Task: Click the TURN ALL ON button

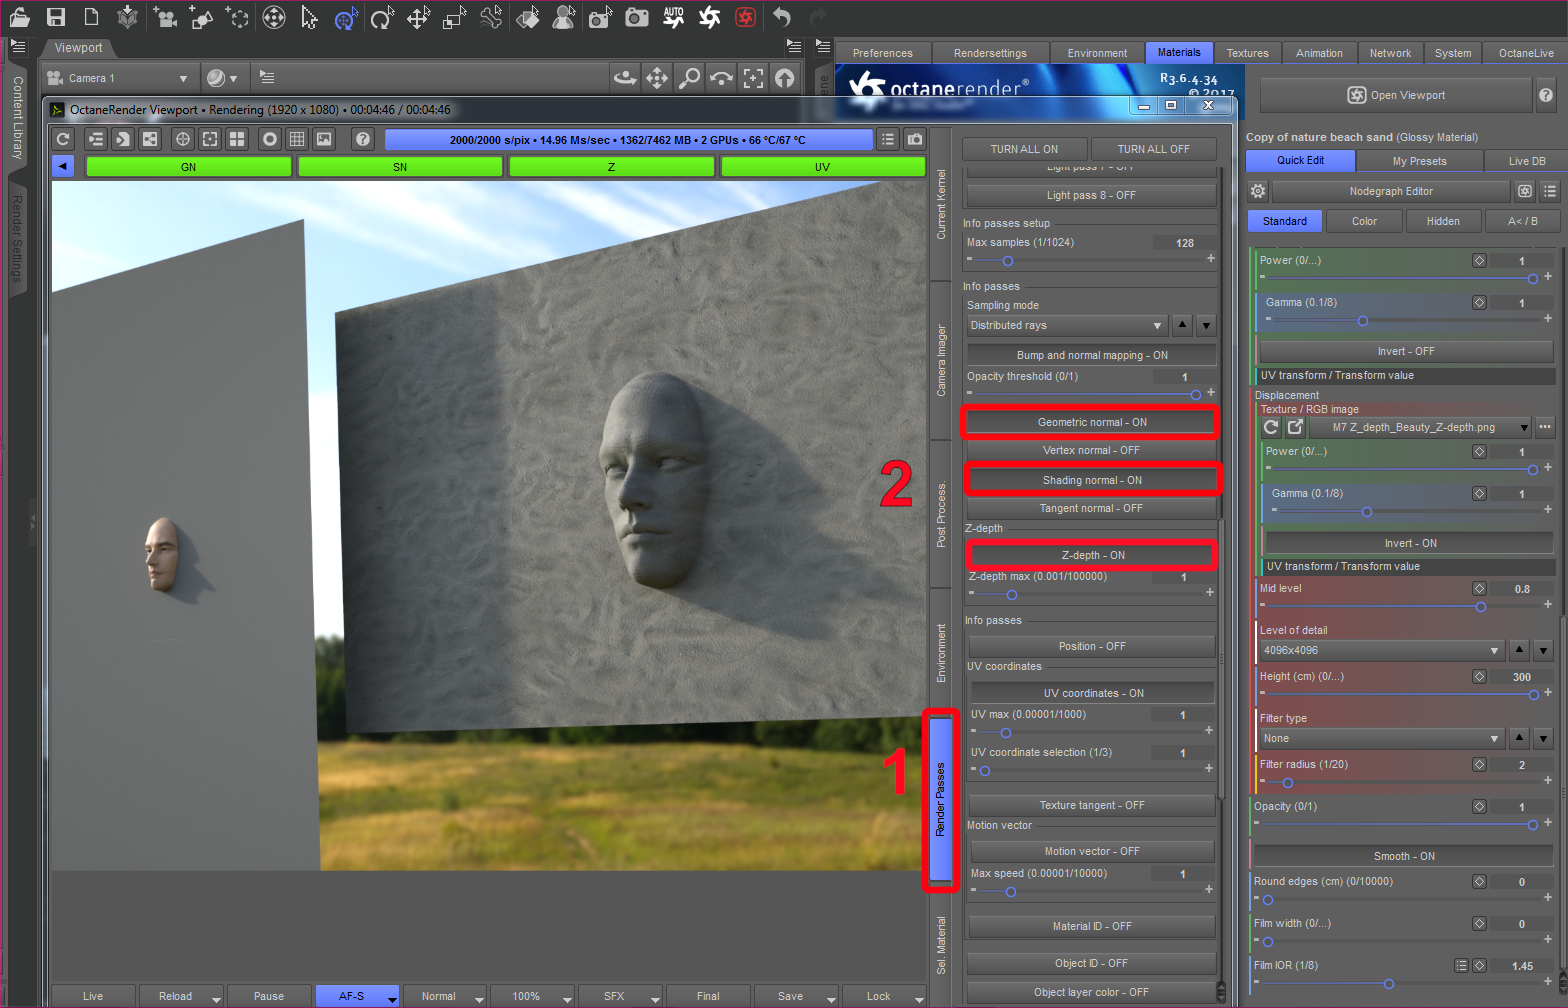Action: (1024, 149)
